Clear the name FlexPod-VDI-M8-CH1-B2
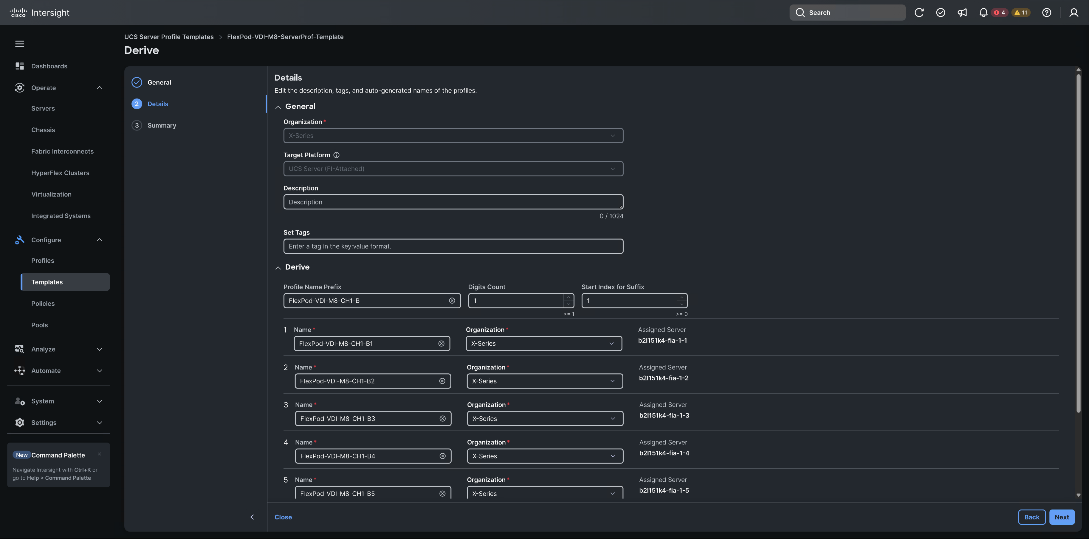 point(442,381)
